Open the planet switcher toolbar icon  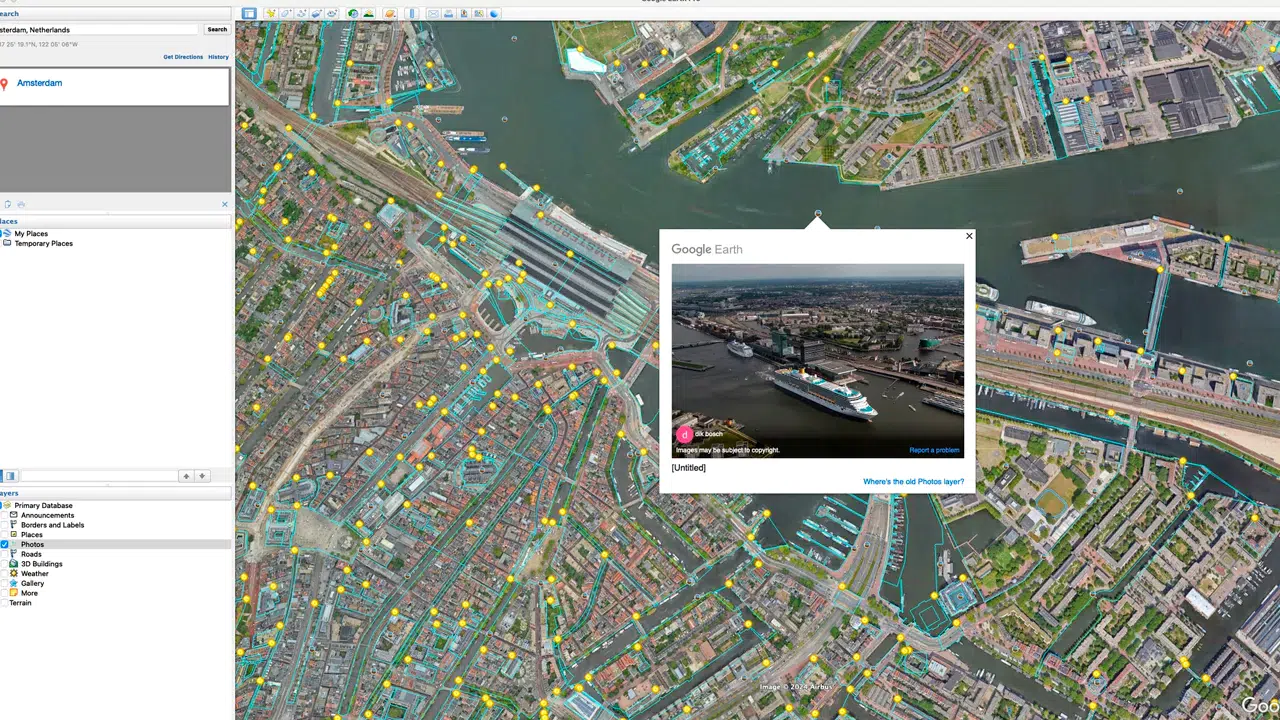click(x=390, y=14)
